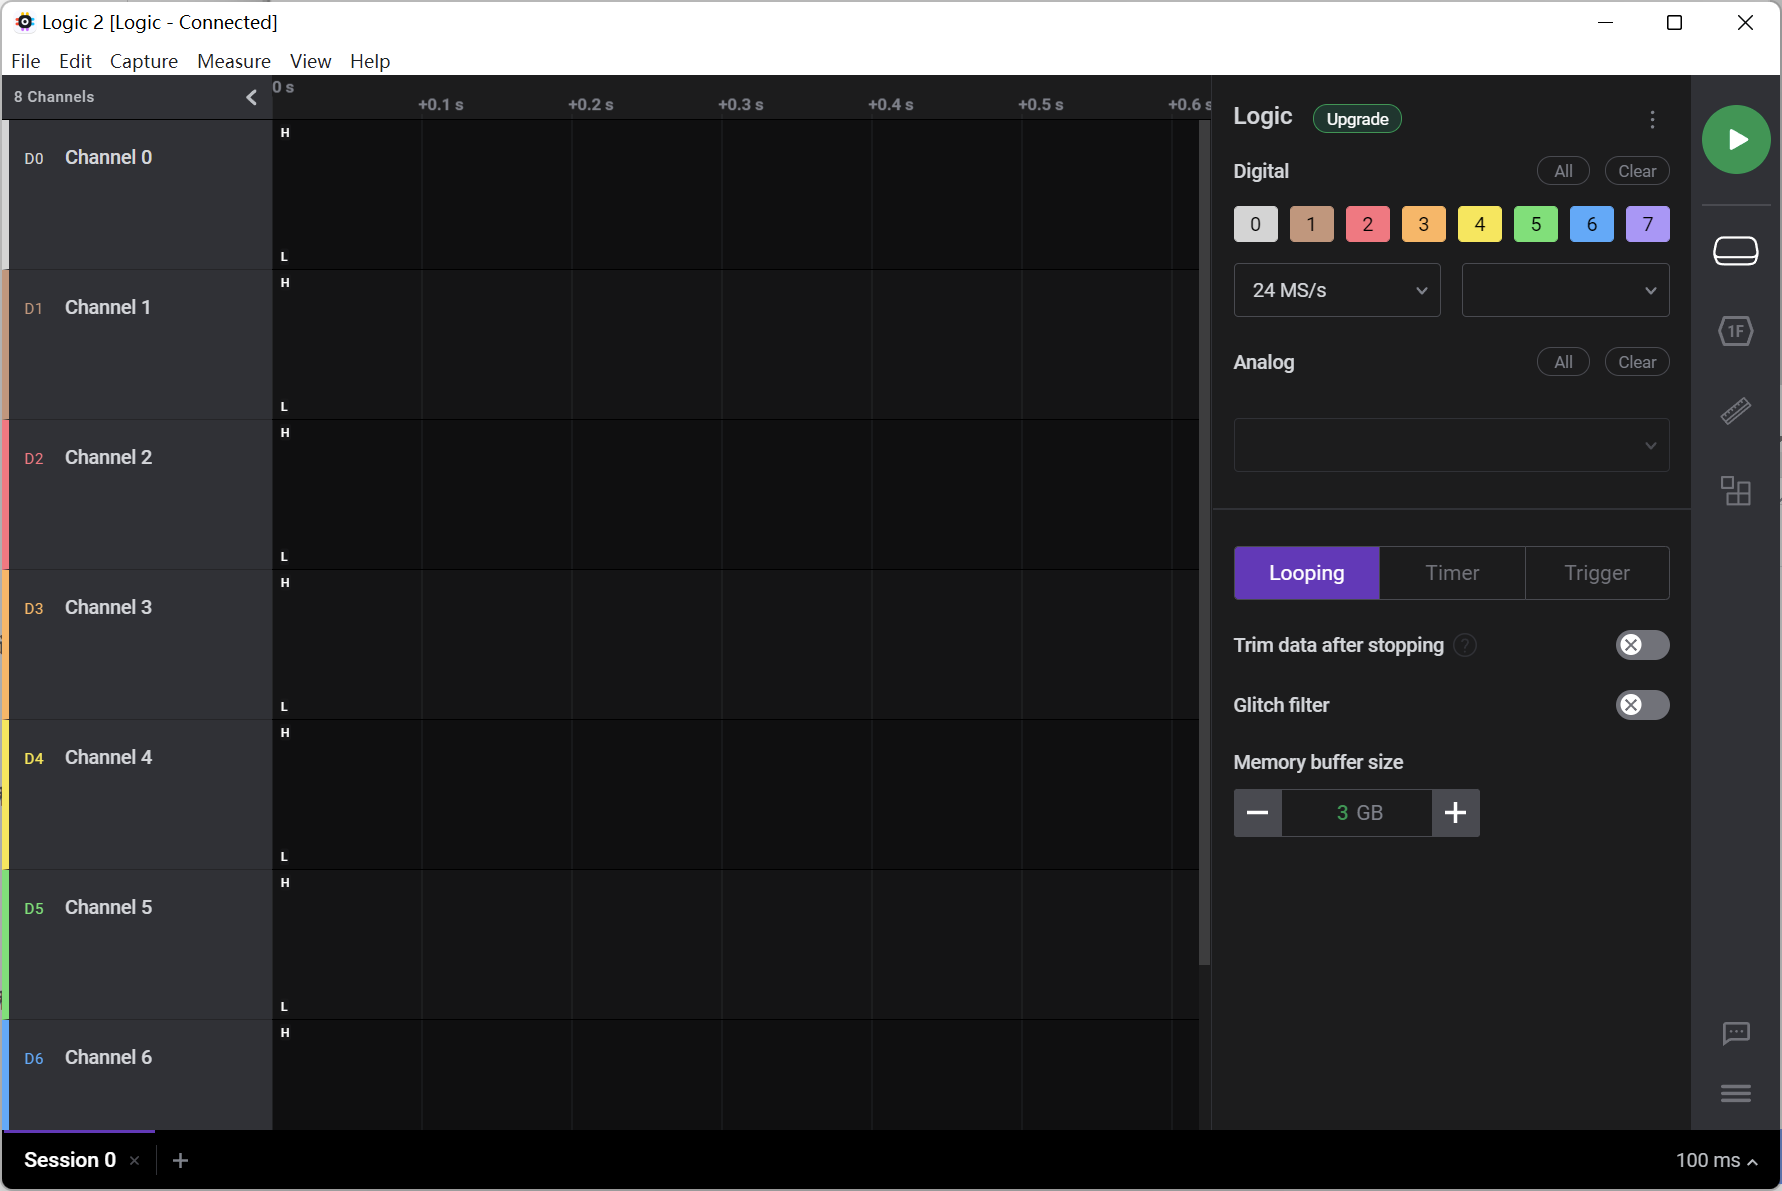Add a new session tab
Viewport: 1782px width, 1191px height.
pyautogui.click(x=180, y=1160)
